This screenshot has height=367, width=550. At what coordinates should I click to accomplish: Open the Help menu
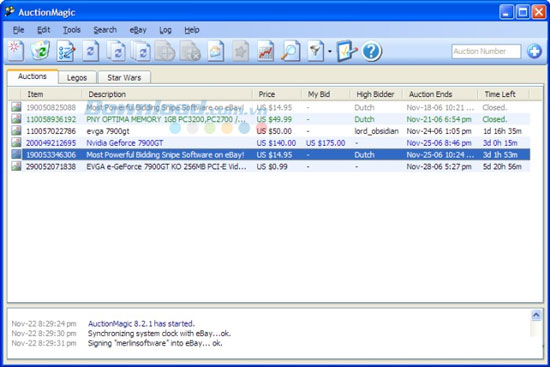(x=192, y=30)
